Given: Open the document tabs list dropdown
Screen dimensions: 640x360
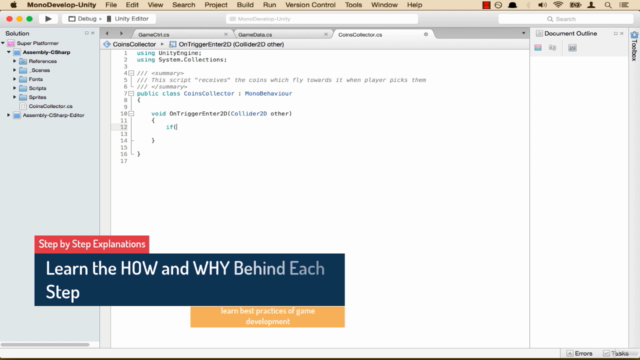Looking at the screenshot, I should pyautogui.click(x=523, y=33).
